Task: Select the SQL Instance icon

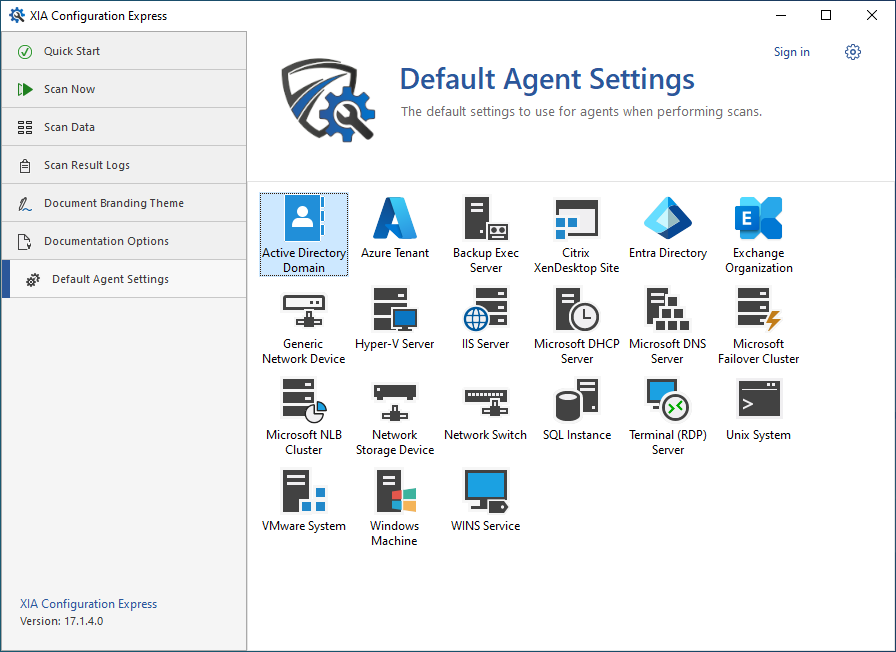Action: point(577,401)
